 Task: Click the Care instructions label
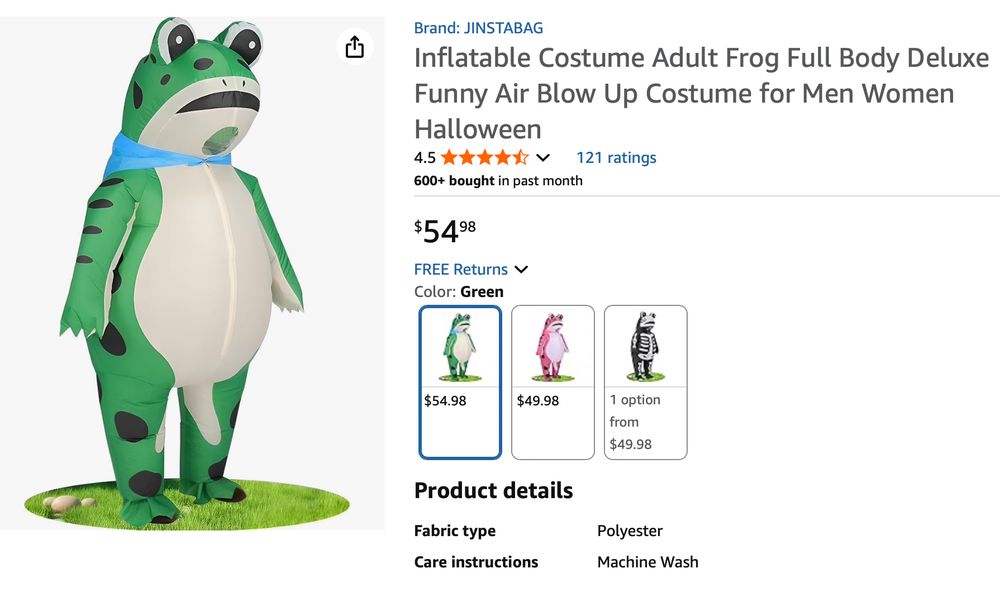[x=475, y=562]
